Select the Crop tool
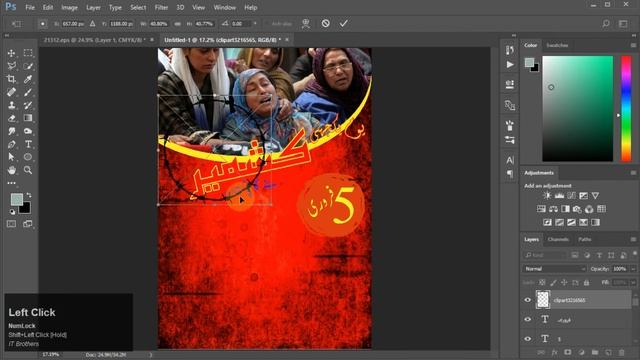The width and height of the screenshot is (640, 360). point(11,79)
